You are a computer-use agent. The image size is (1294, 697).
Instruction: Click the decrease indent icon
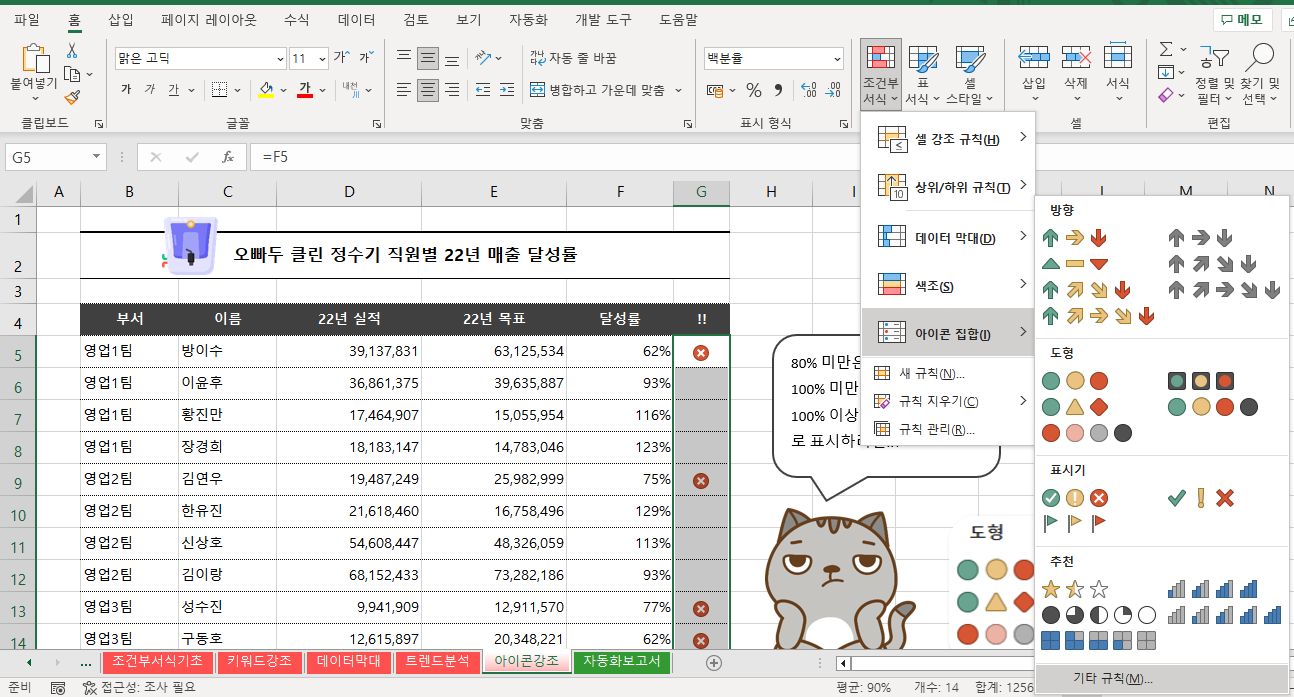click(x=483, y=90)
